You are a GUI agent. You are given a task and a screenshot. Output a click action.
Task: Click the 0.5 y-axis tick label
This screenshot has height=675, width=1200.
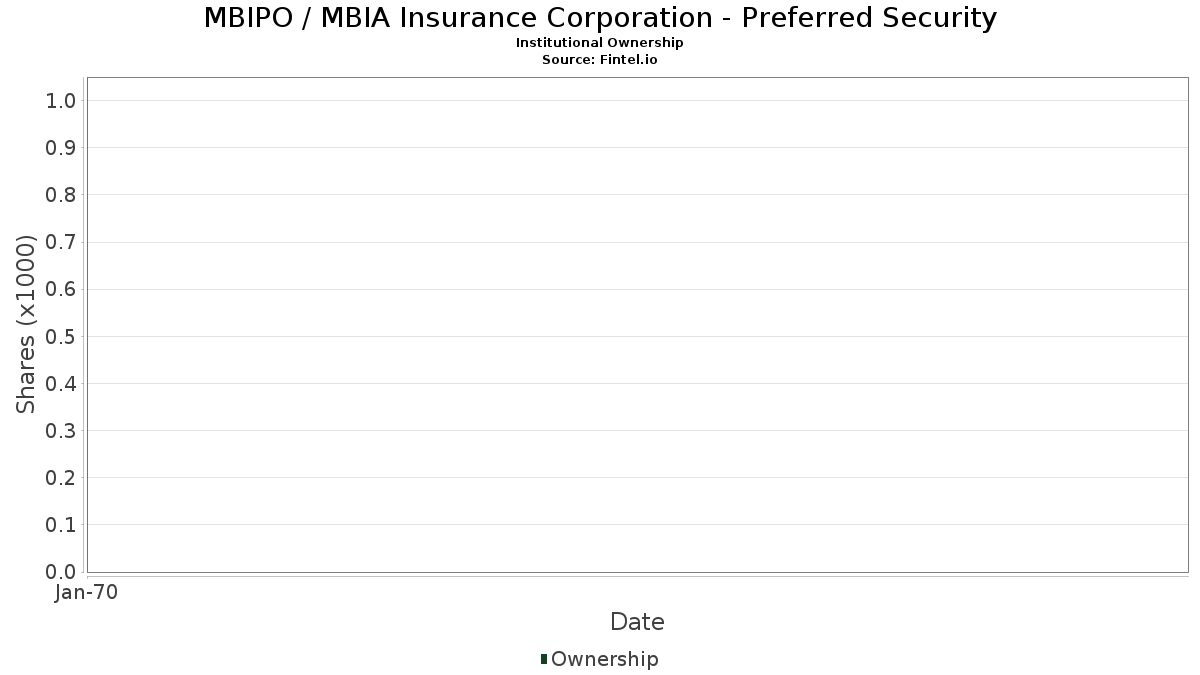point(61,336)
